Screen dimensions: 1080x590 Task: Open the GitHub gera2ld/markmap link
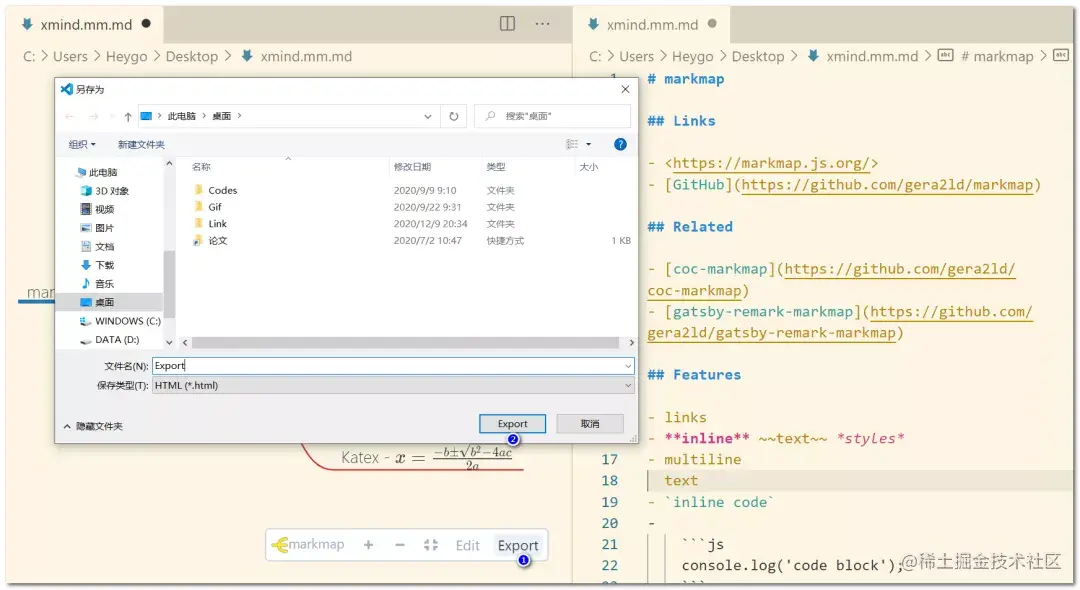pos(887,185)
